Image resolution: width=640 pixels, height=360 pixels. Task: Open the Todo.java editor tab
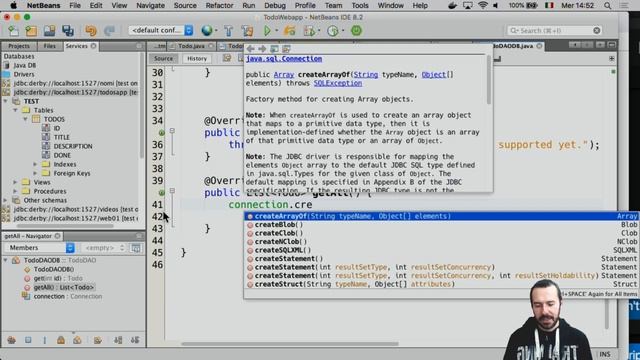191,46
